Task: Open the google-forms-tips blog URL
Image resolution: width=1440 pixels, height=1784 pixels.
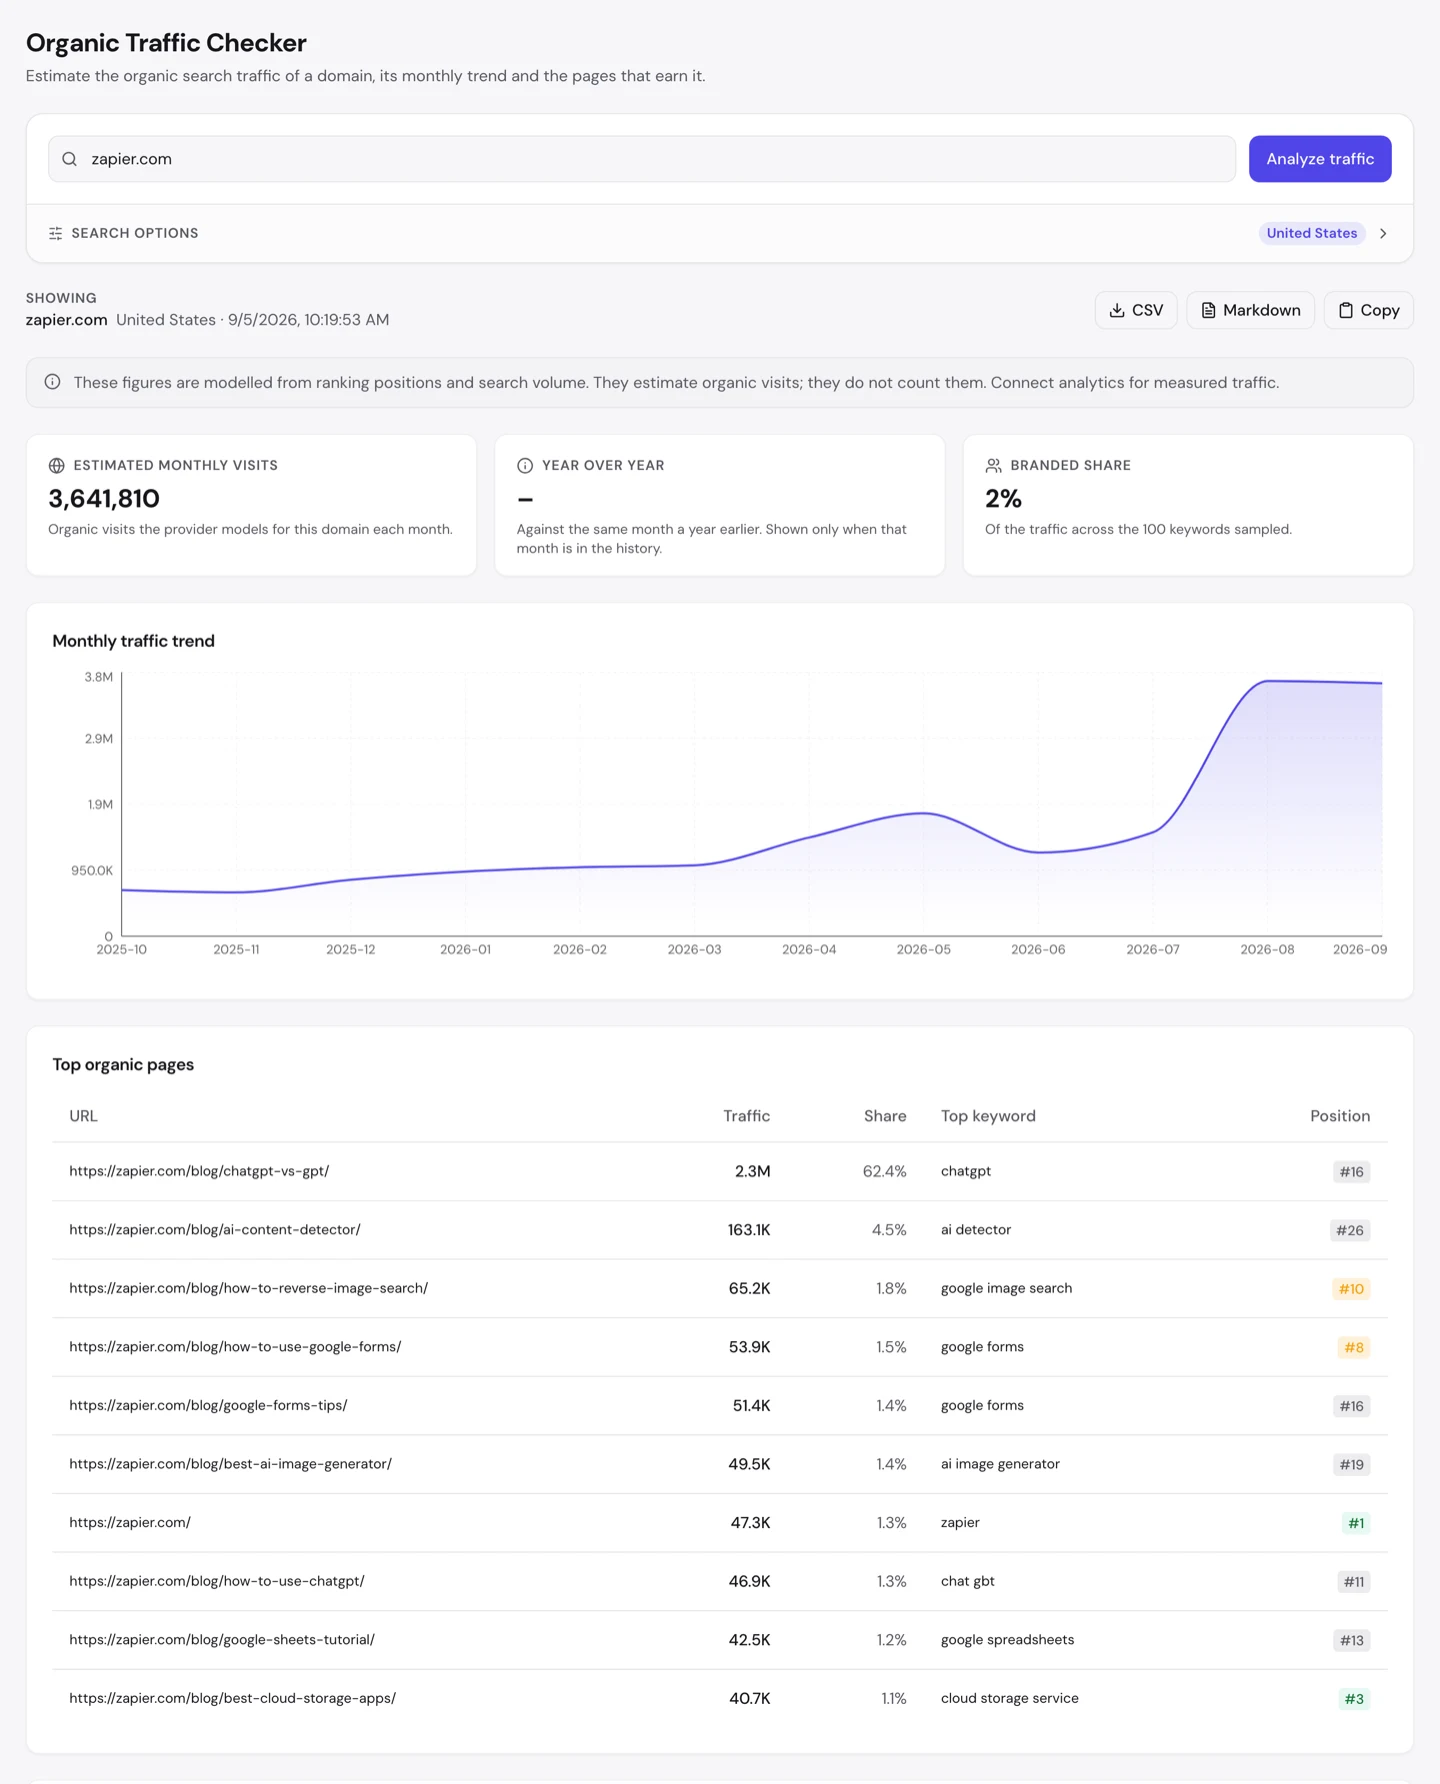Action: click(208, 1405)
